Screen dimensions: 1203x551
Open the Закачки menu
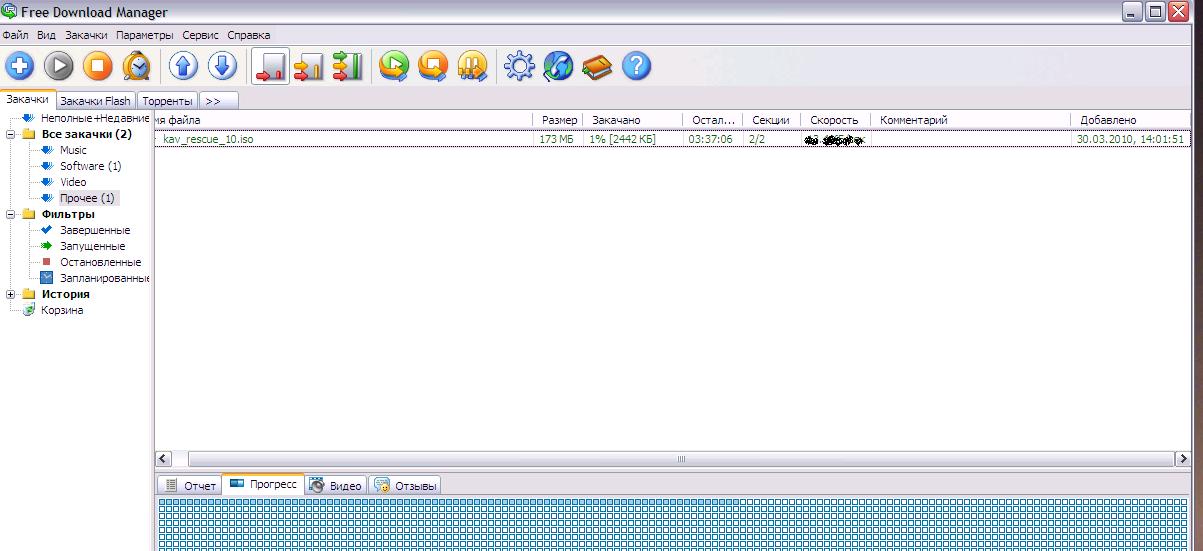[x=86, y=35]
